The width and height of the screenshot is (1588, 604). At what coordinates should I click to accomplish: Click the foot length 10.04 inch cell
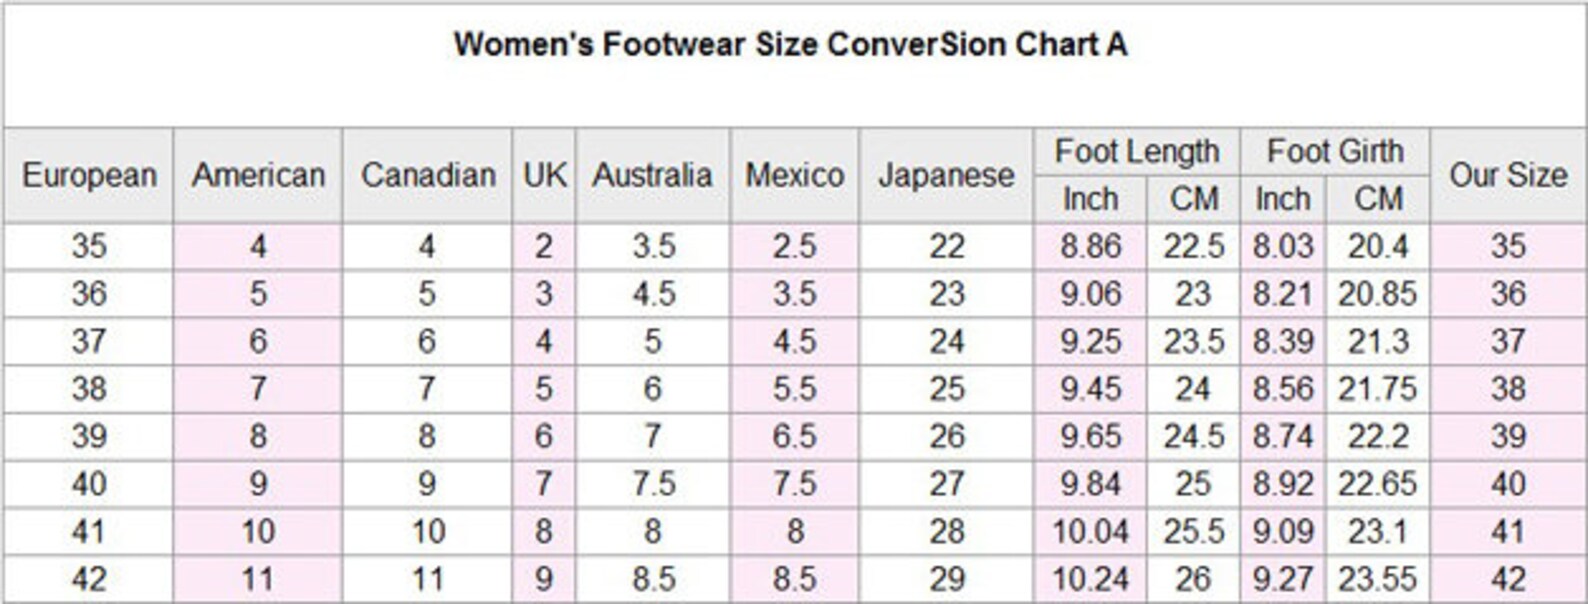tap(1090, 531)
